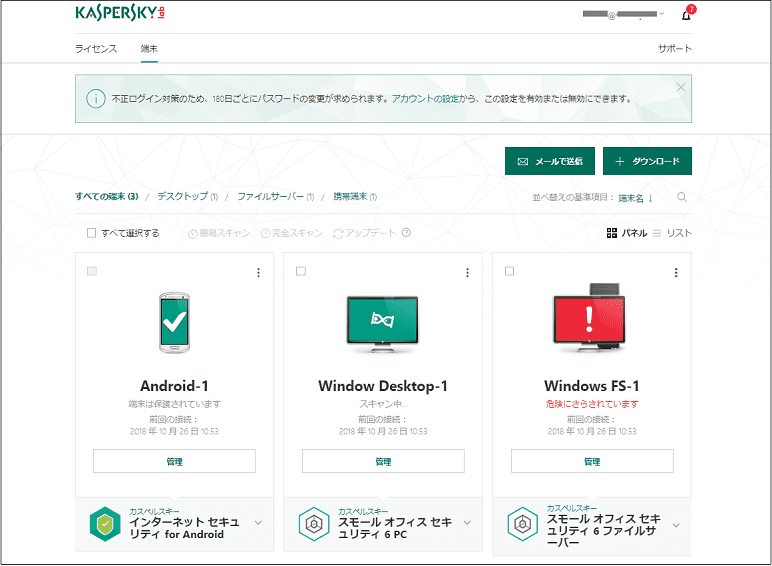Open the notification bell
This screenshot has width=772, height=566.
tap(686, 16)
